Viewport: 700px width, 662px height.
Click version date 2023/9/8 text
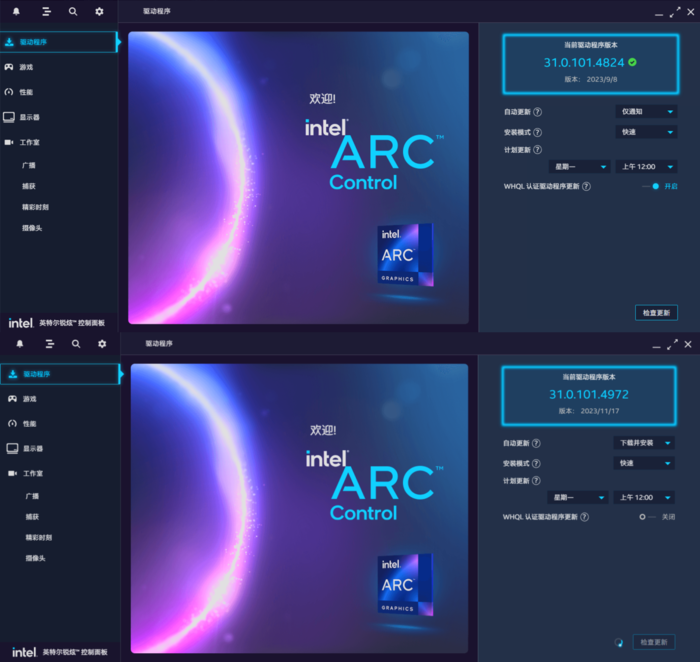click(x=602, y=79)
